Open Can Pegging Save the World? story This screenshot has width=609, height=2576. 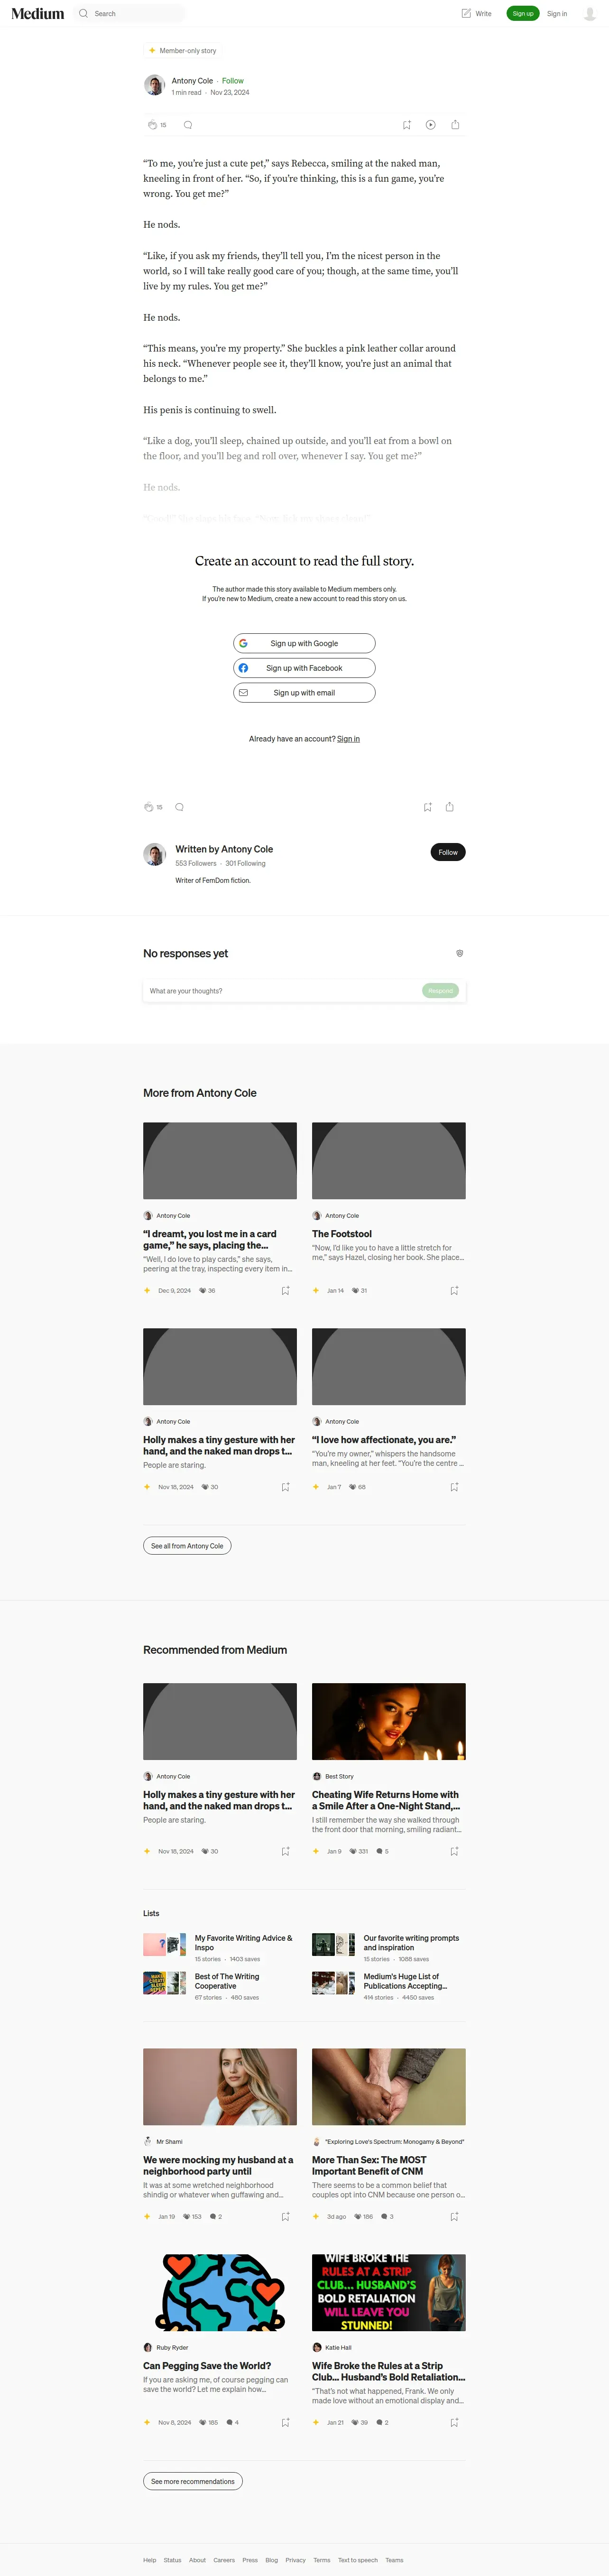pyautogui.click(x=207, y=2366)
